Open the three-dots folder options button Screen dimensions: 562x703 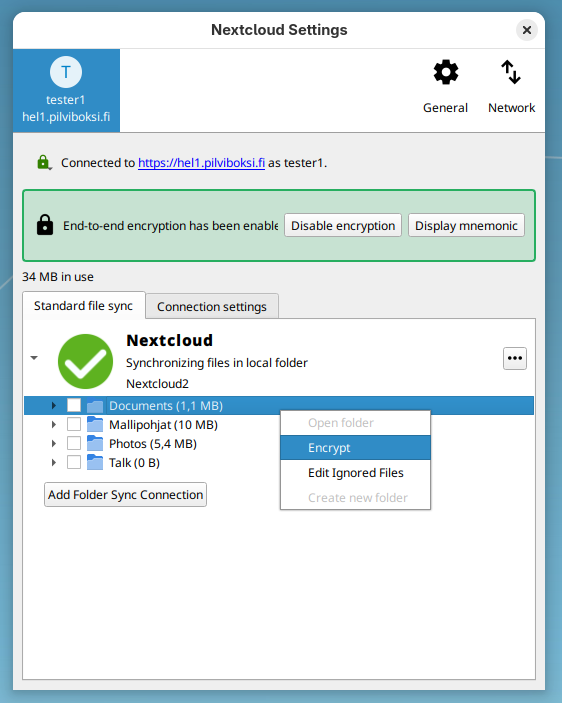[514, 358]
